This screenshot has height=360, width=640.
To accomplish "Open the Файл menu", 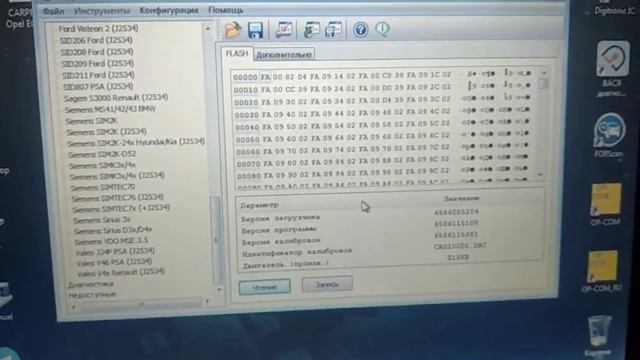I will coord(53,11).
